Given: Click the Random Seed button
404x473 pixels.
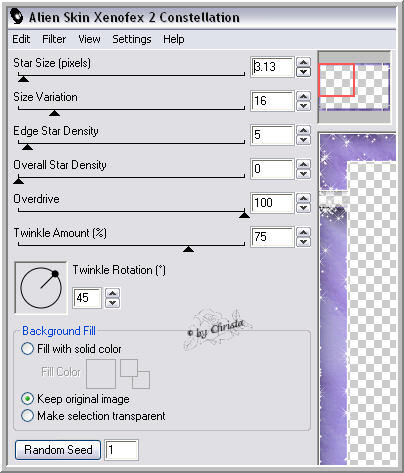Looking at the screenshot, I should coord(58,450).
